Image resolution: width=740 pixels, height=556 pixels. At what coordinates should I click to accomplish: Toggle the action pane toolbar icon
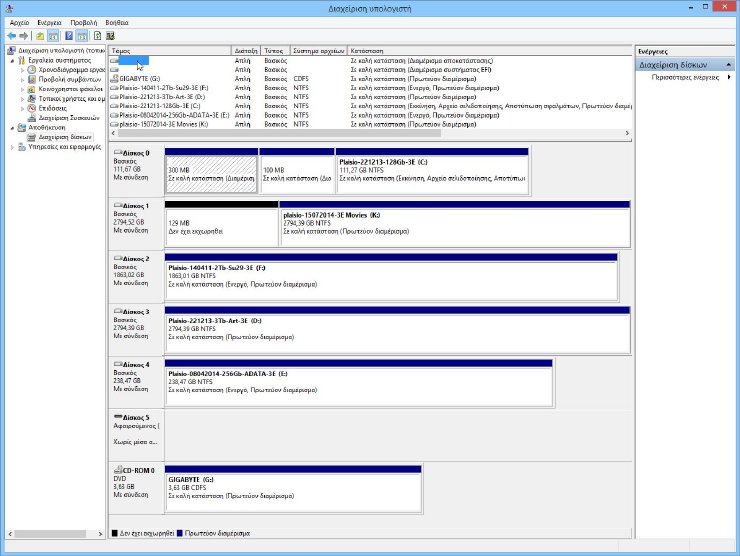click(82, 36)
